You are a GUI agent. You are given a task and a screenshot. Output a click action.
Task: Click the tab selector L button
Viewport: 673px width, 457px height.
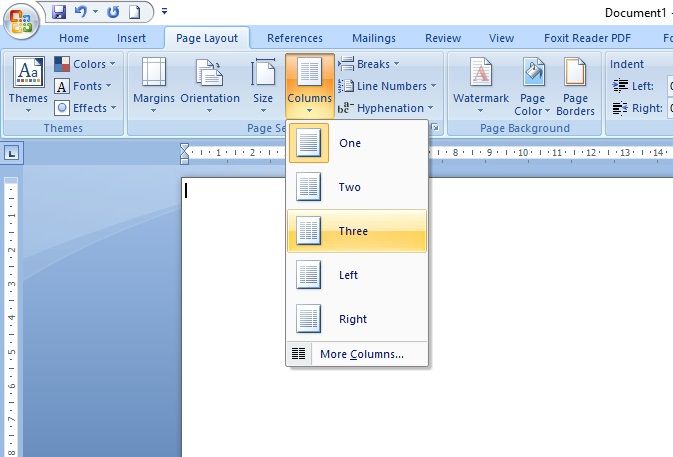pyautogui.click(x=12, y=153)
